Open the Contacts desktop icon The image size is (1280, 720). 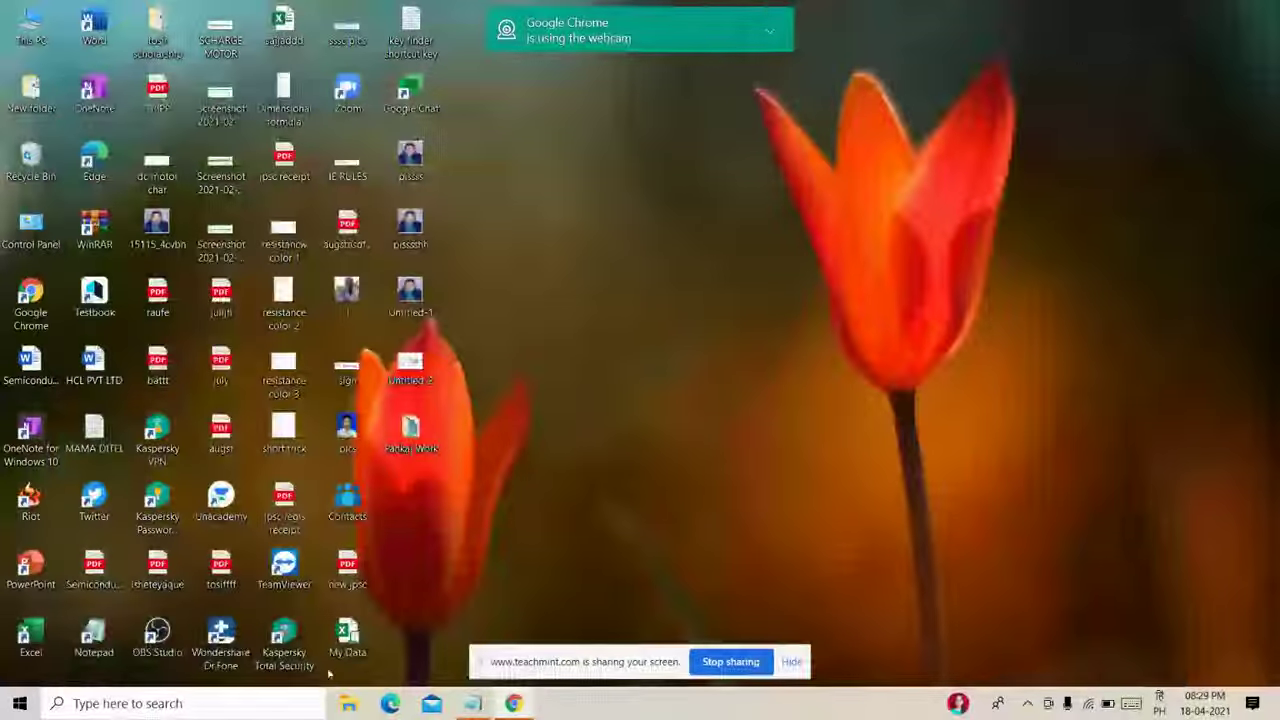347,502
